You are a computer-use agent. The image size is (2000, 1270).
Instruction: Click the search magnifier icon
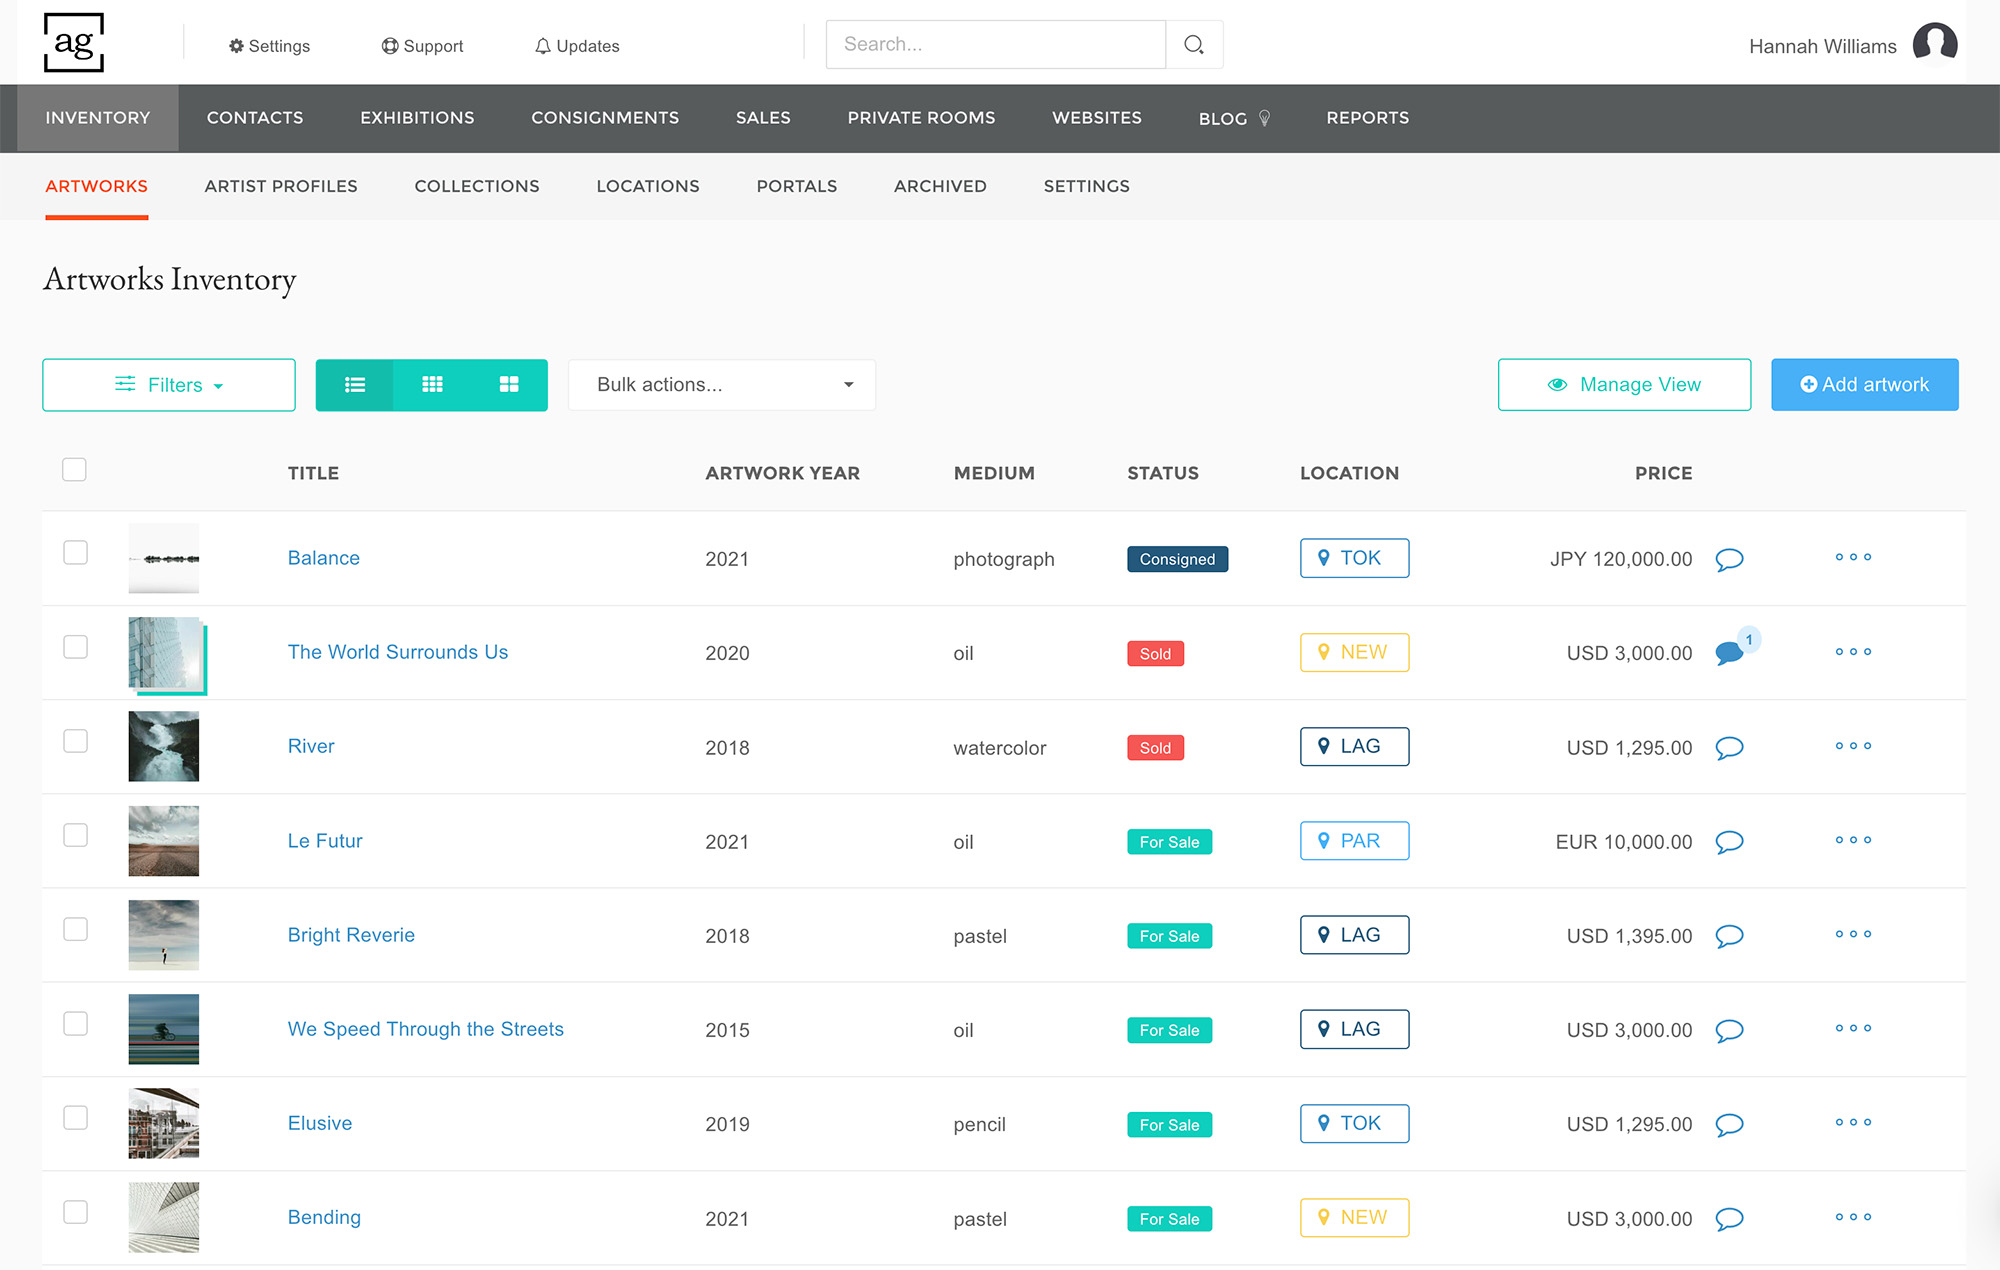pyautogui.click(x=1194, y=45)
